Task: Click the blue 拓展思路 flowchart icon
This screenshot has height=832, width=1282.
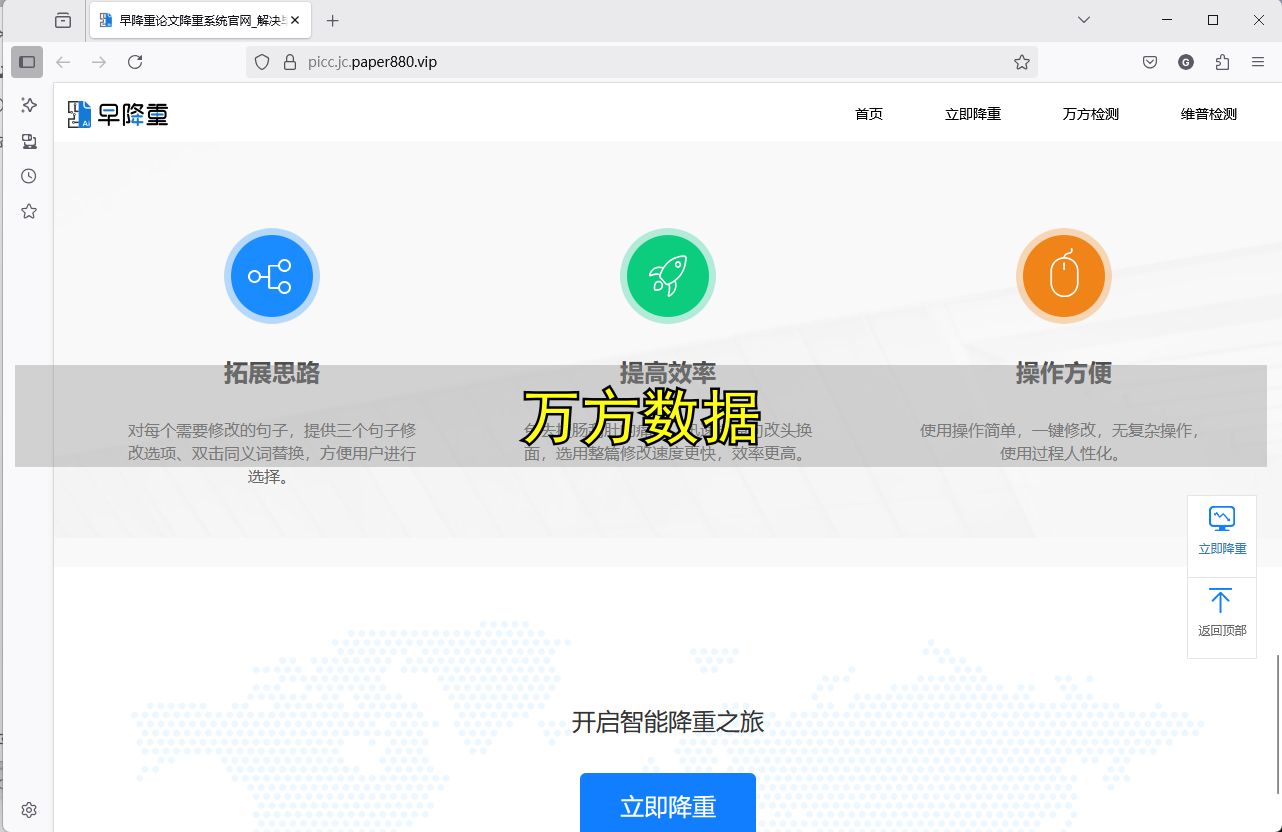Action: pyautogui.click(x=272, y=276)
